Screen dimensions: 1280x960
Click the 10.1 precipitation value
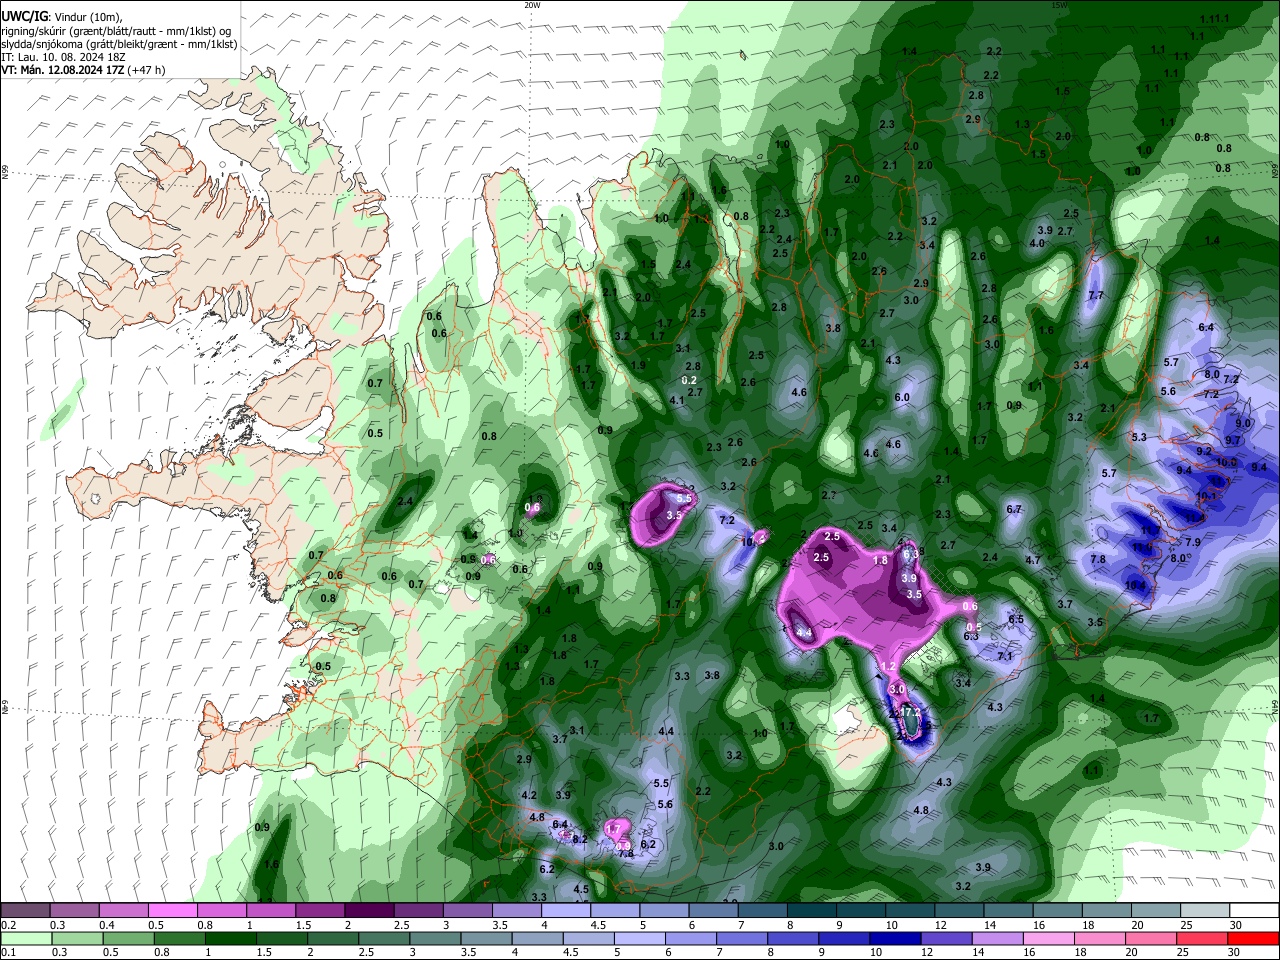[1206, 495]
